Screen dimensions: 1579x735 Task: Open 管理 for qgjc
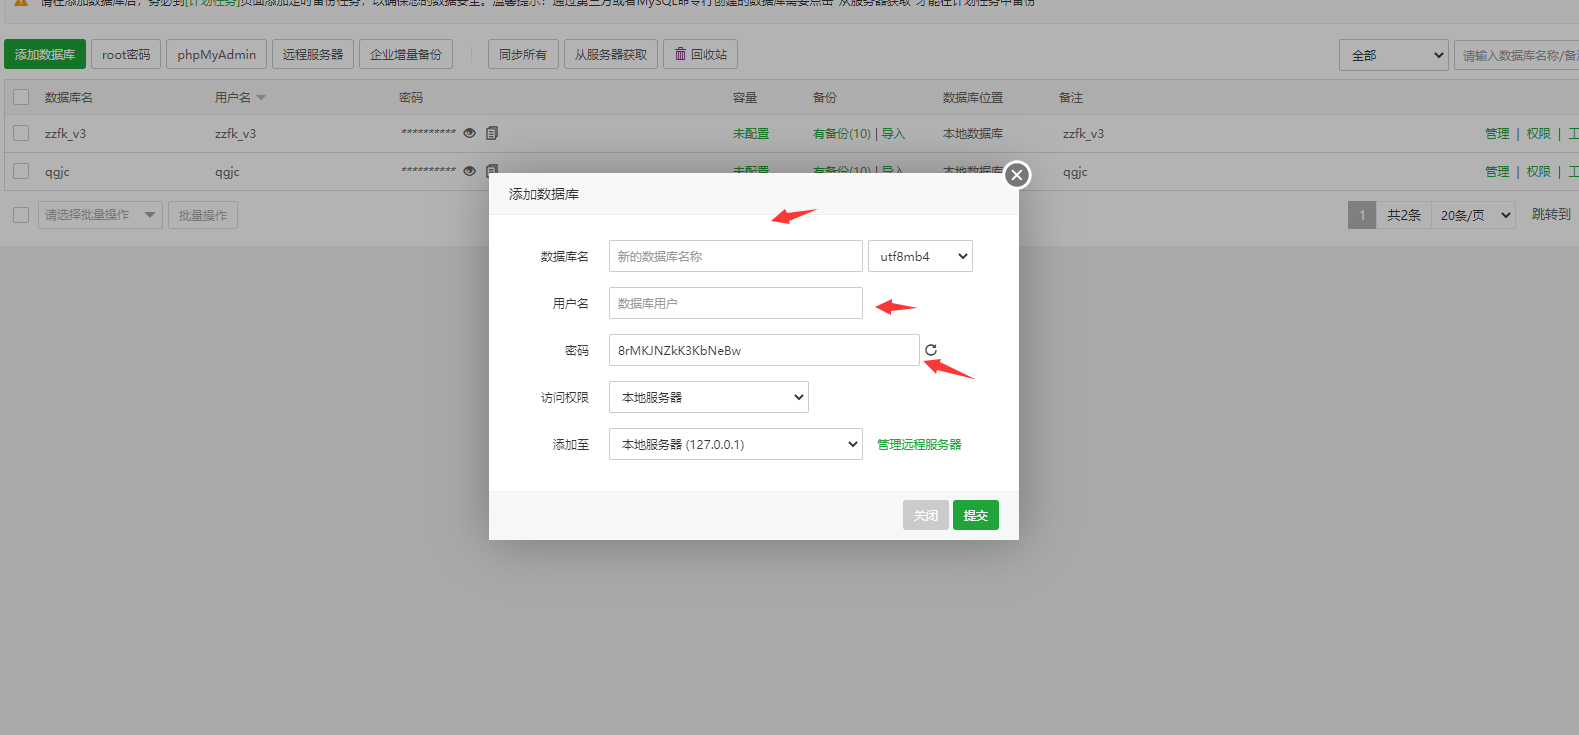(x=1497, y=171)
